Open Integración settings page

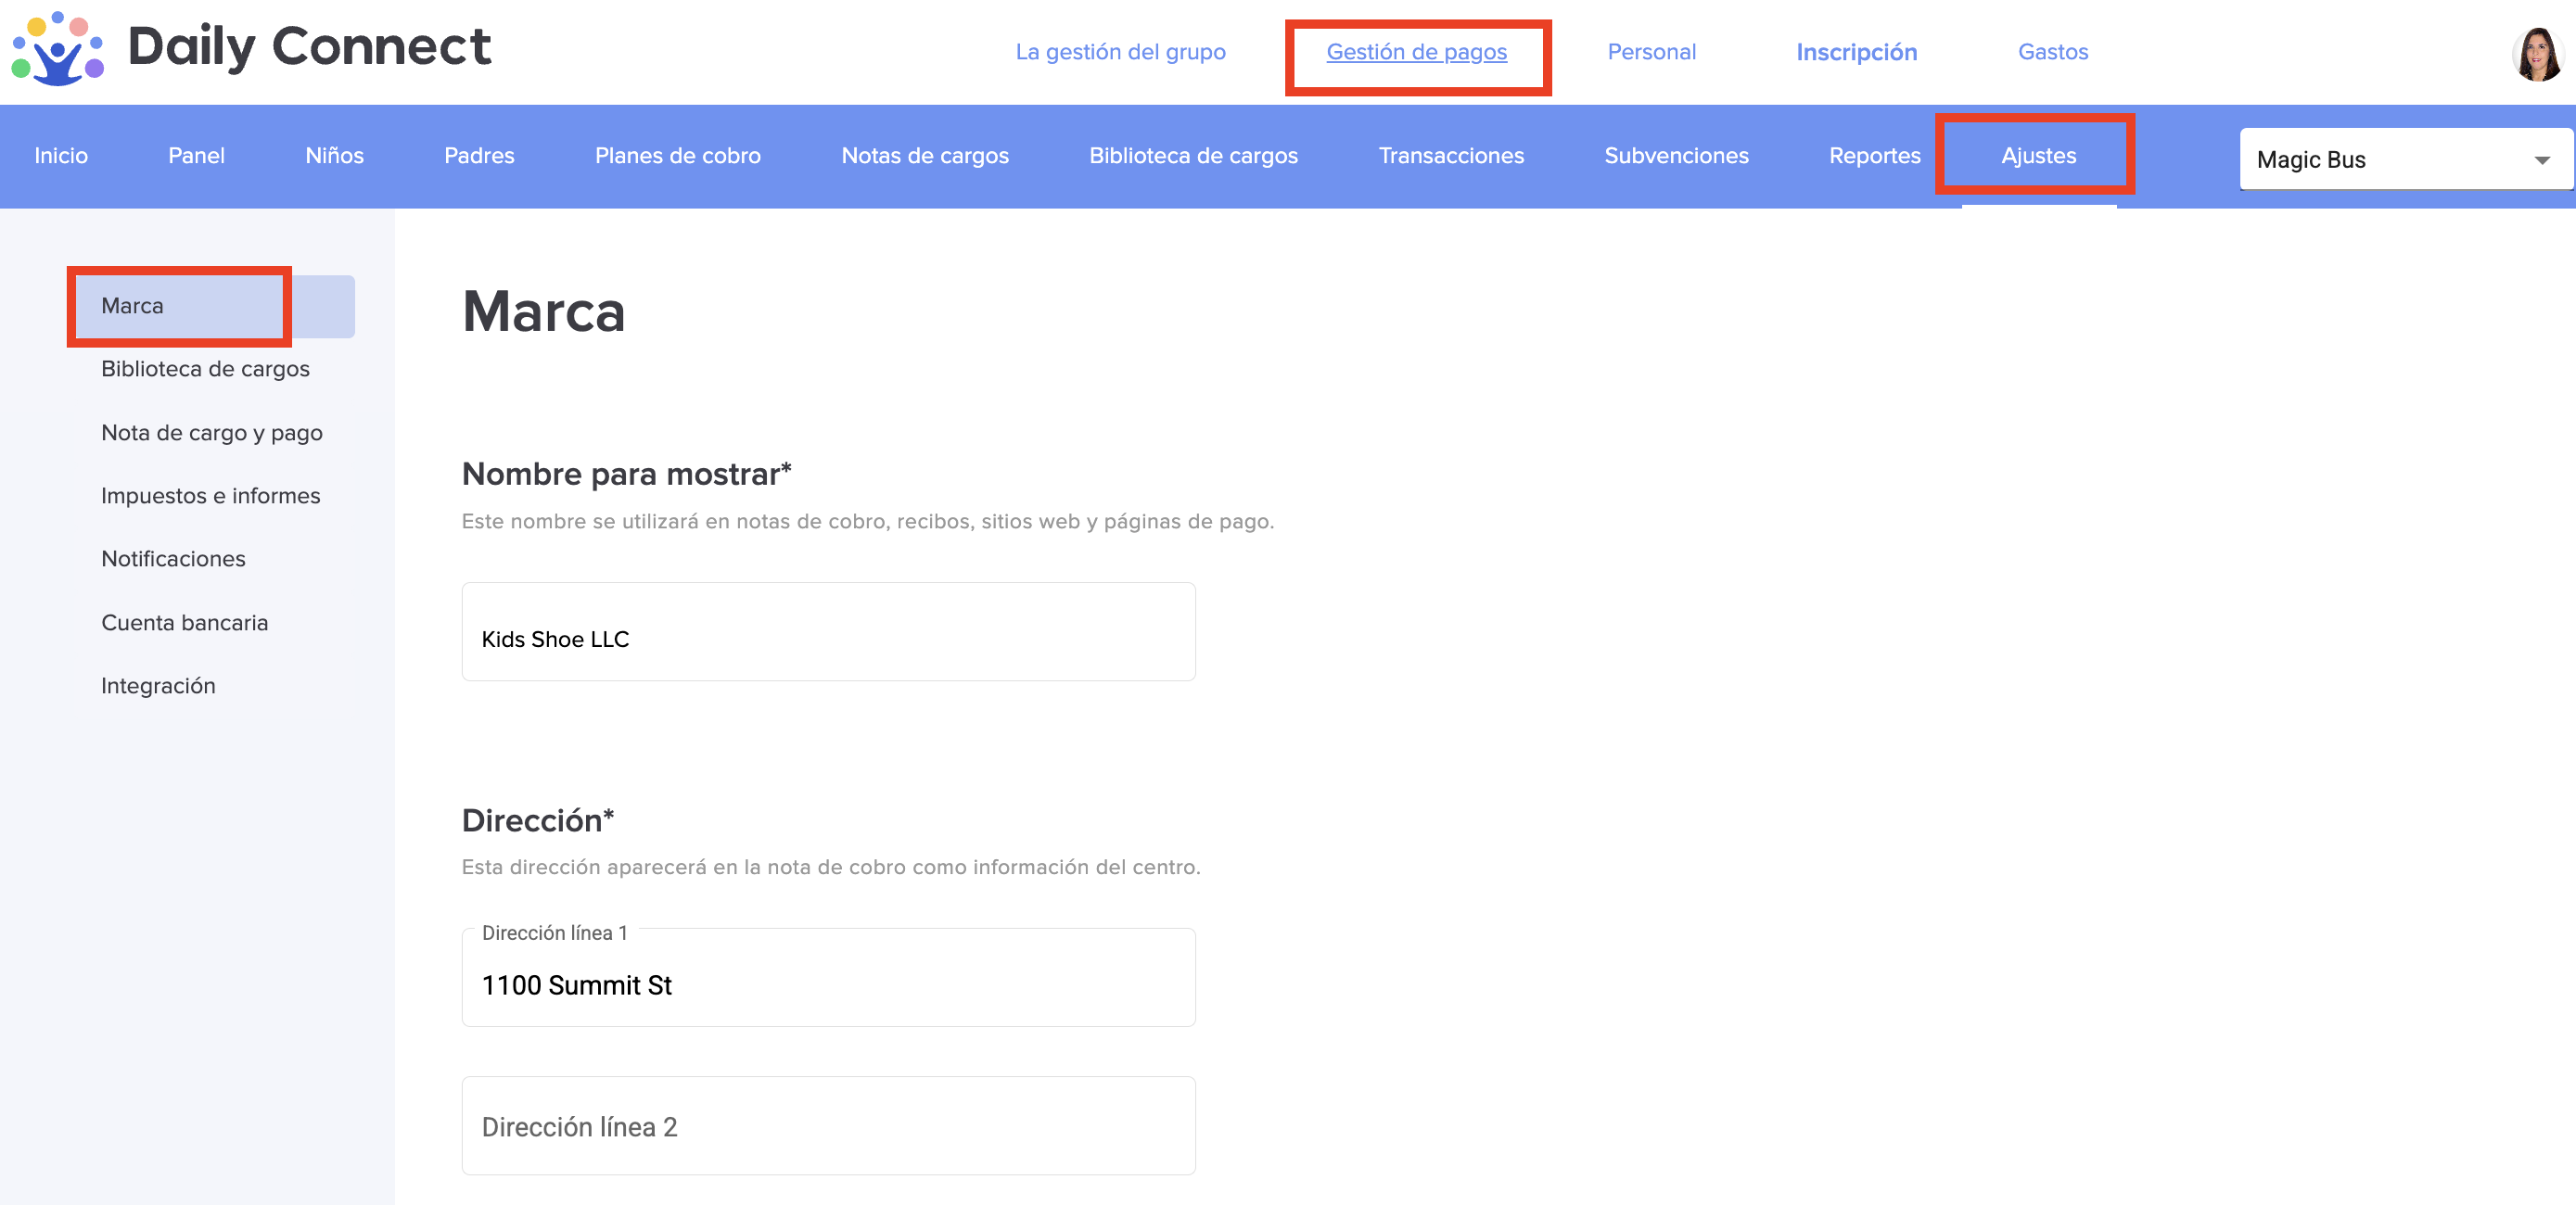[158, 686]
